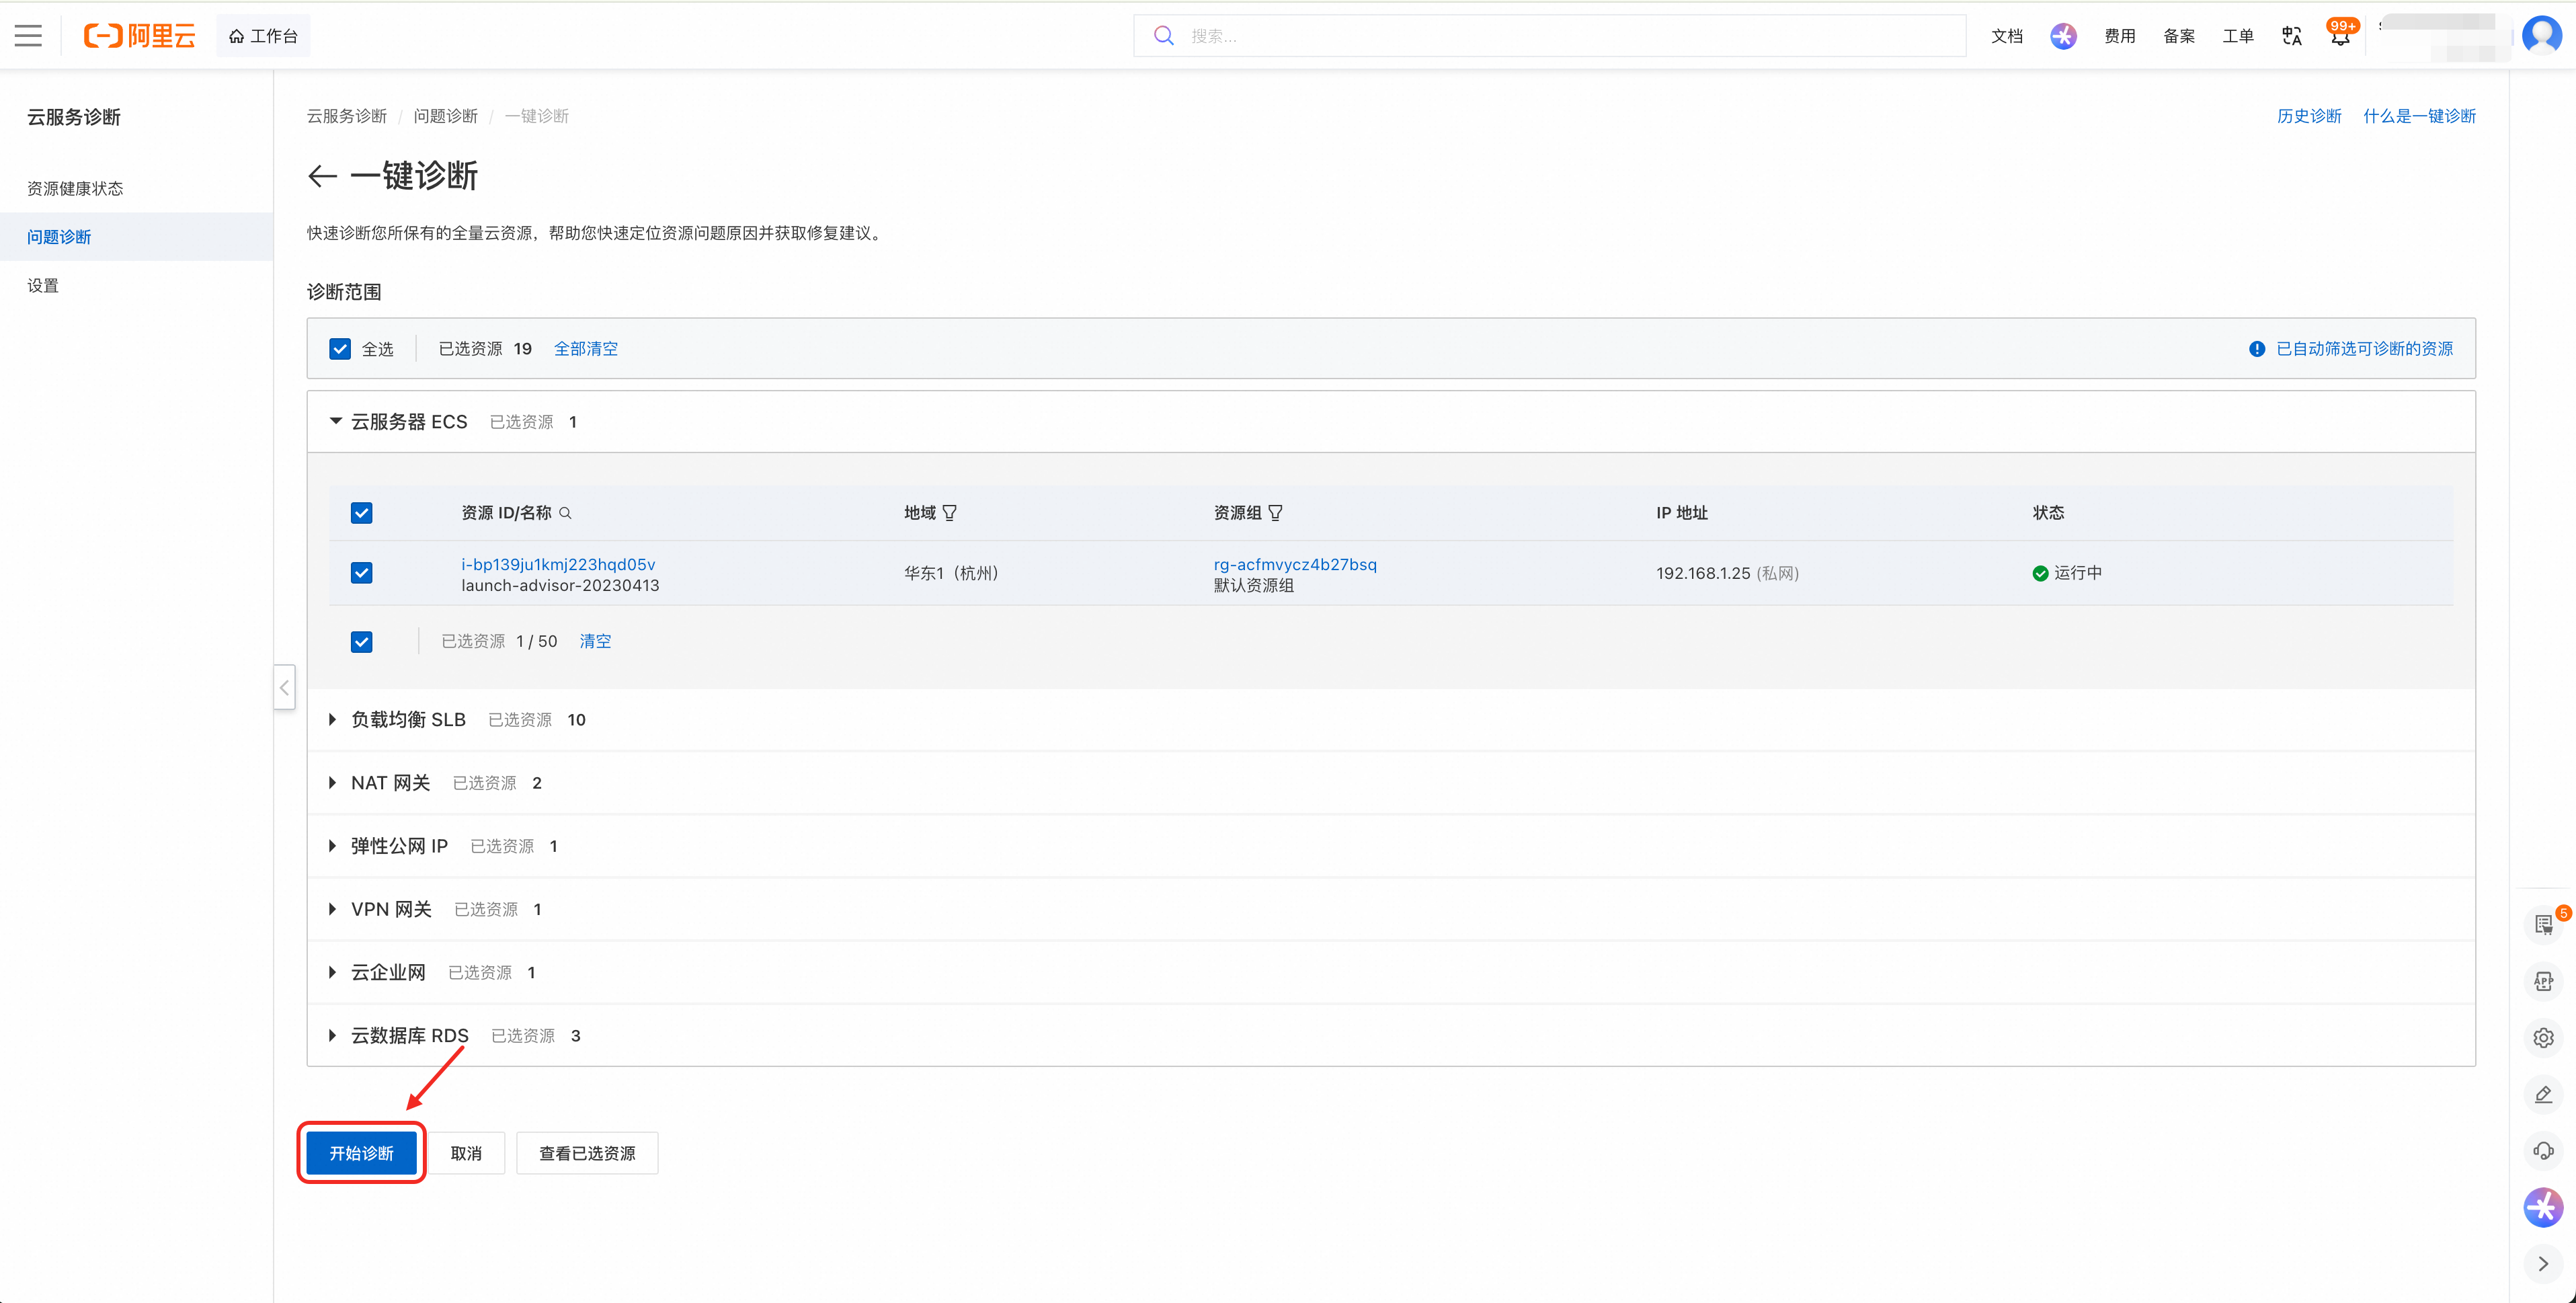Open the hamburger navigation menu
This screenshot has width=2576, height=1303.
click(28, 36)
